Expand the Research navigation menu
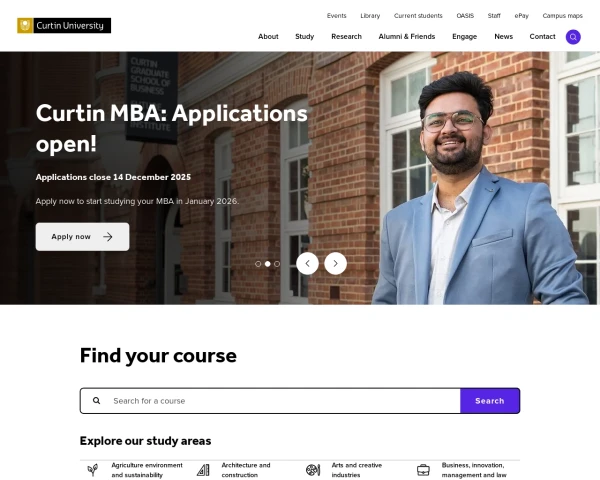This screenshot has height=480, width=600. tap(346, 36)
